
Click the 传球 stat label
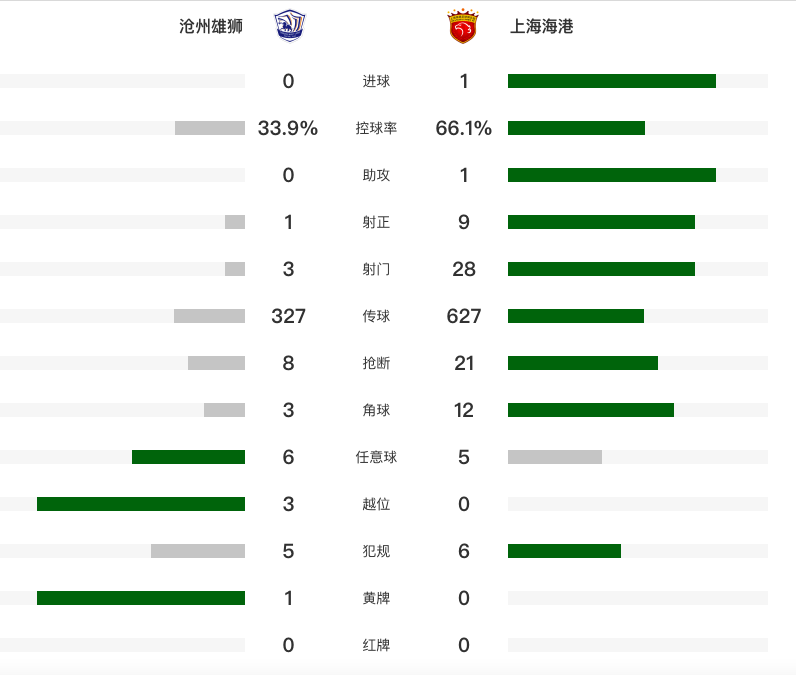(376, 316)
